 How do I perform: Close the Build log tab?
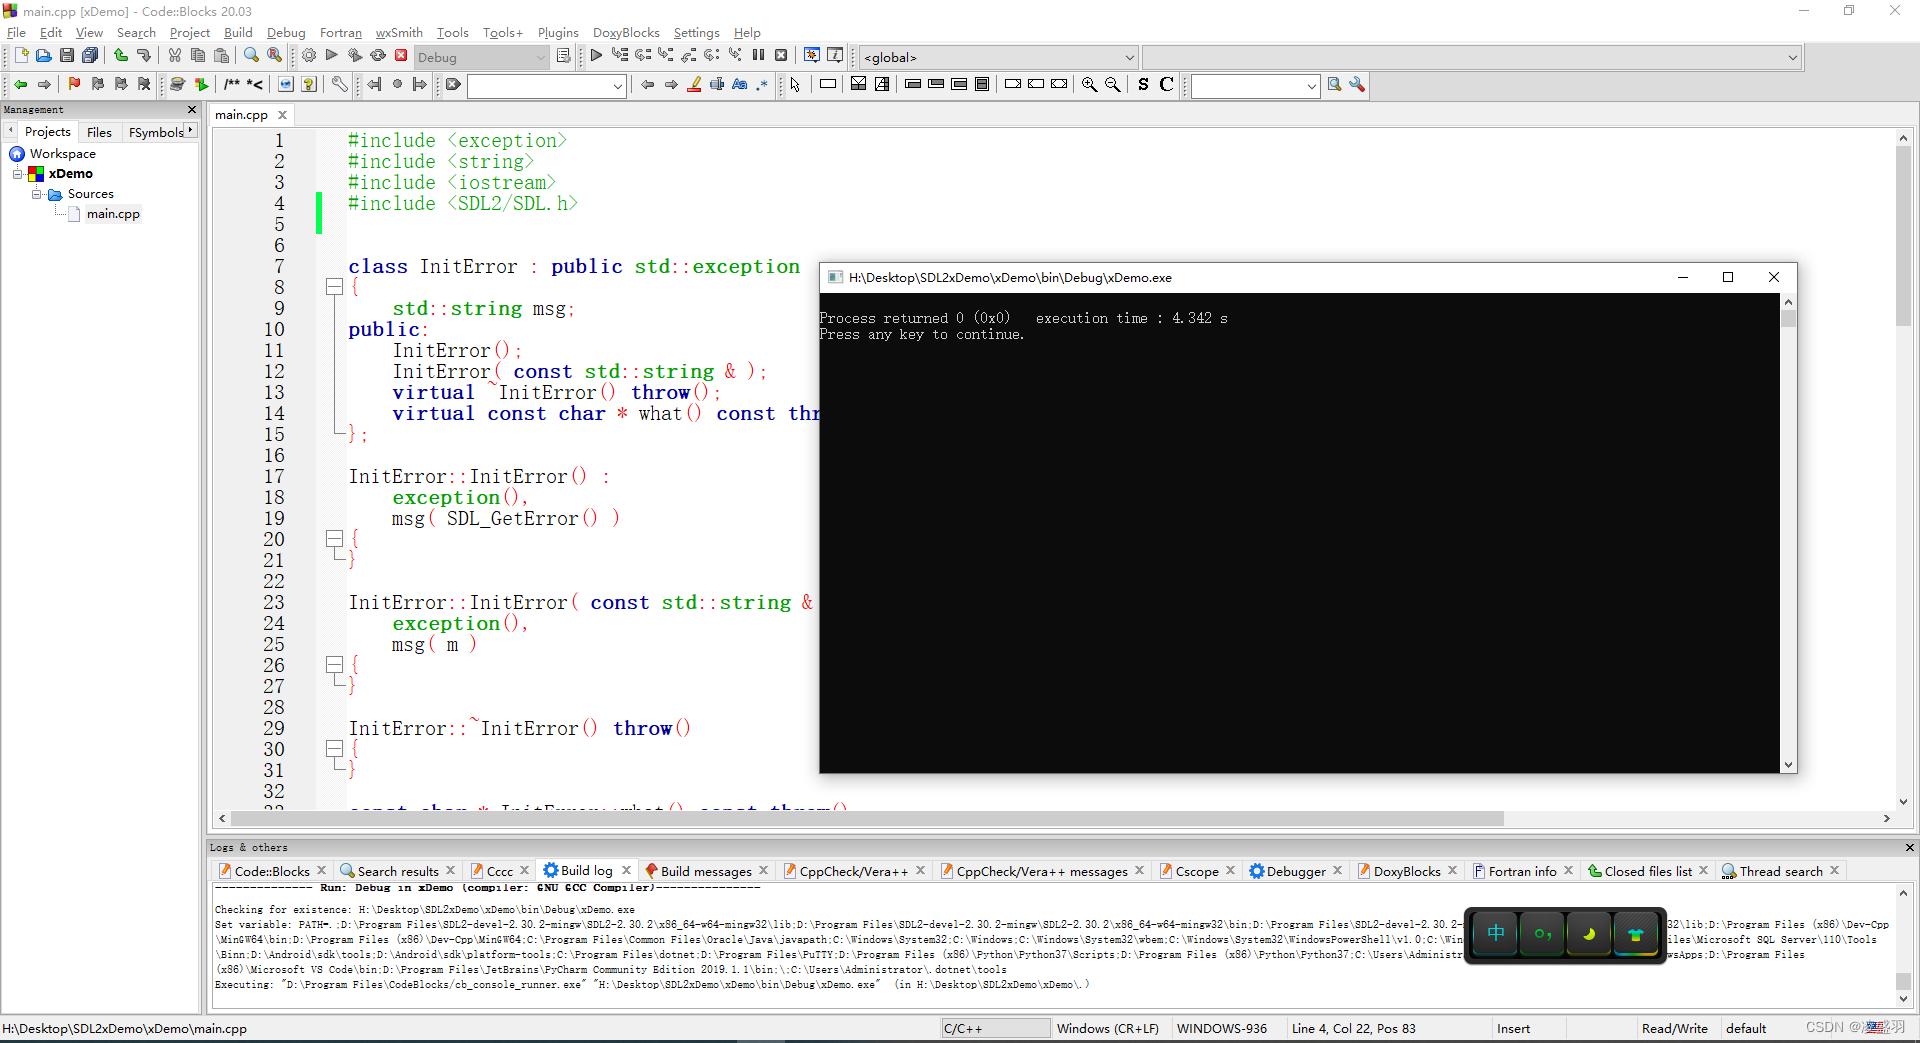[627, 870]
